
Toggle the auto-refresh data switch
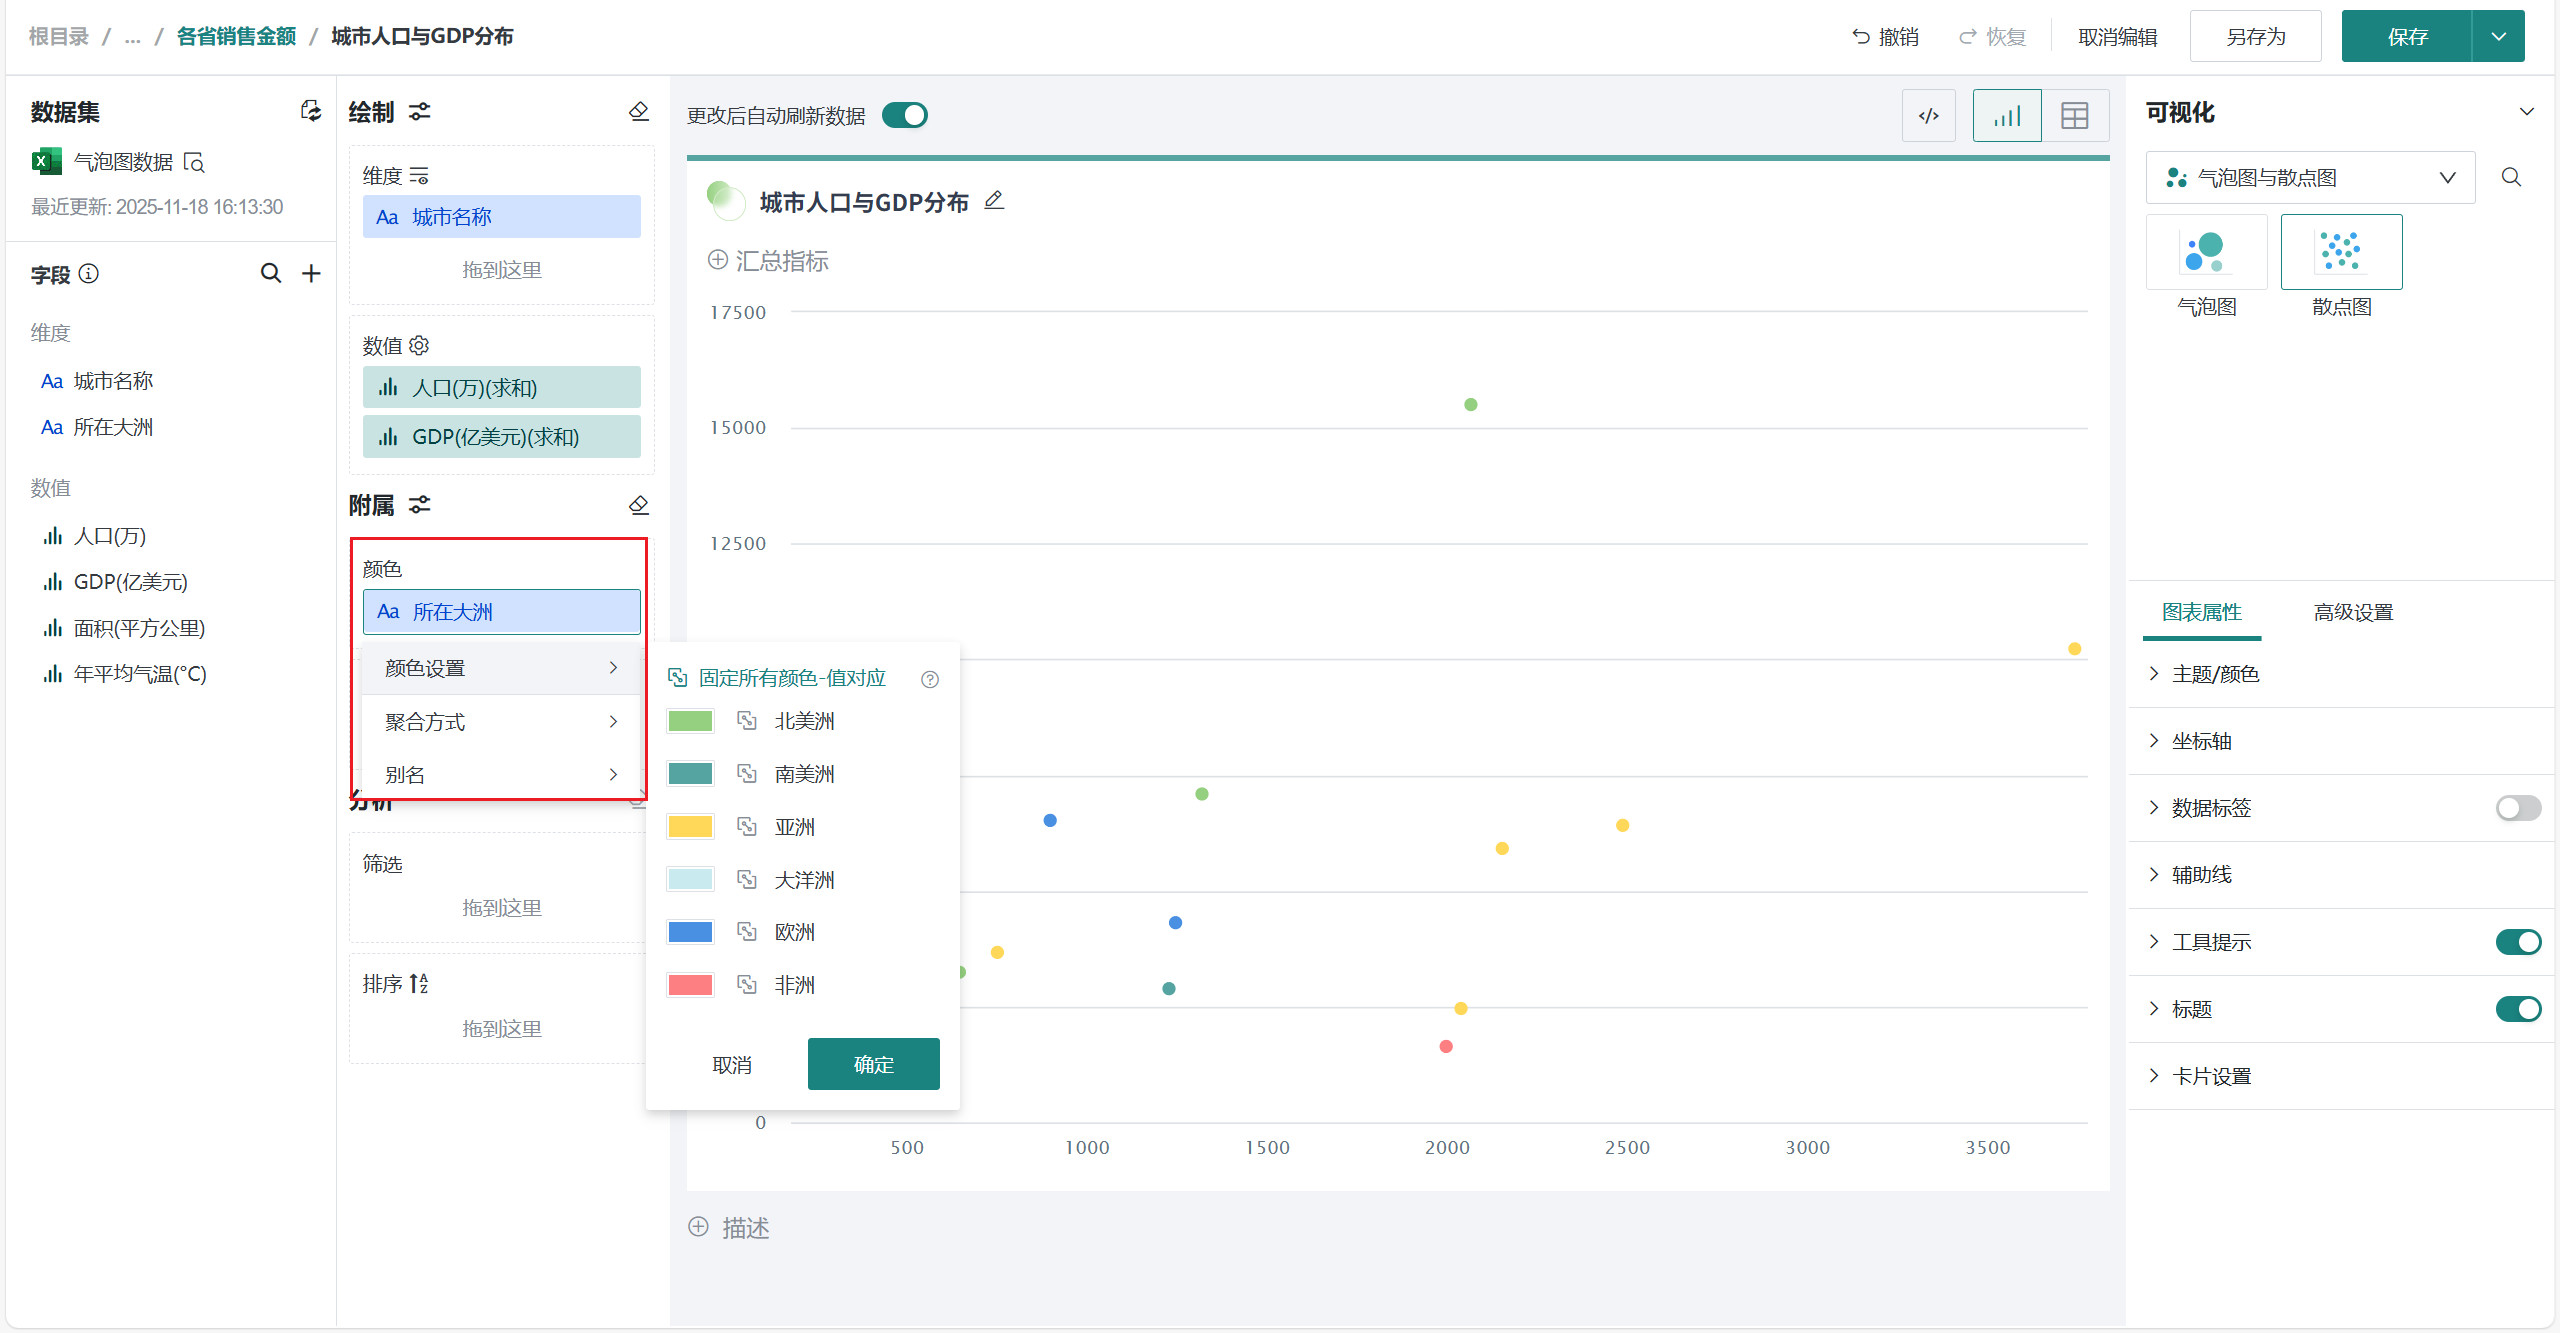905,115
